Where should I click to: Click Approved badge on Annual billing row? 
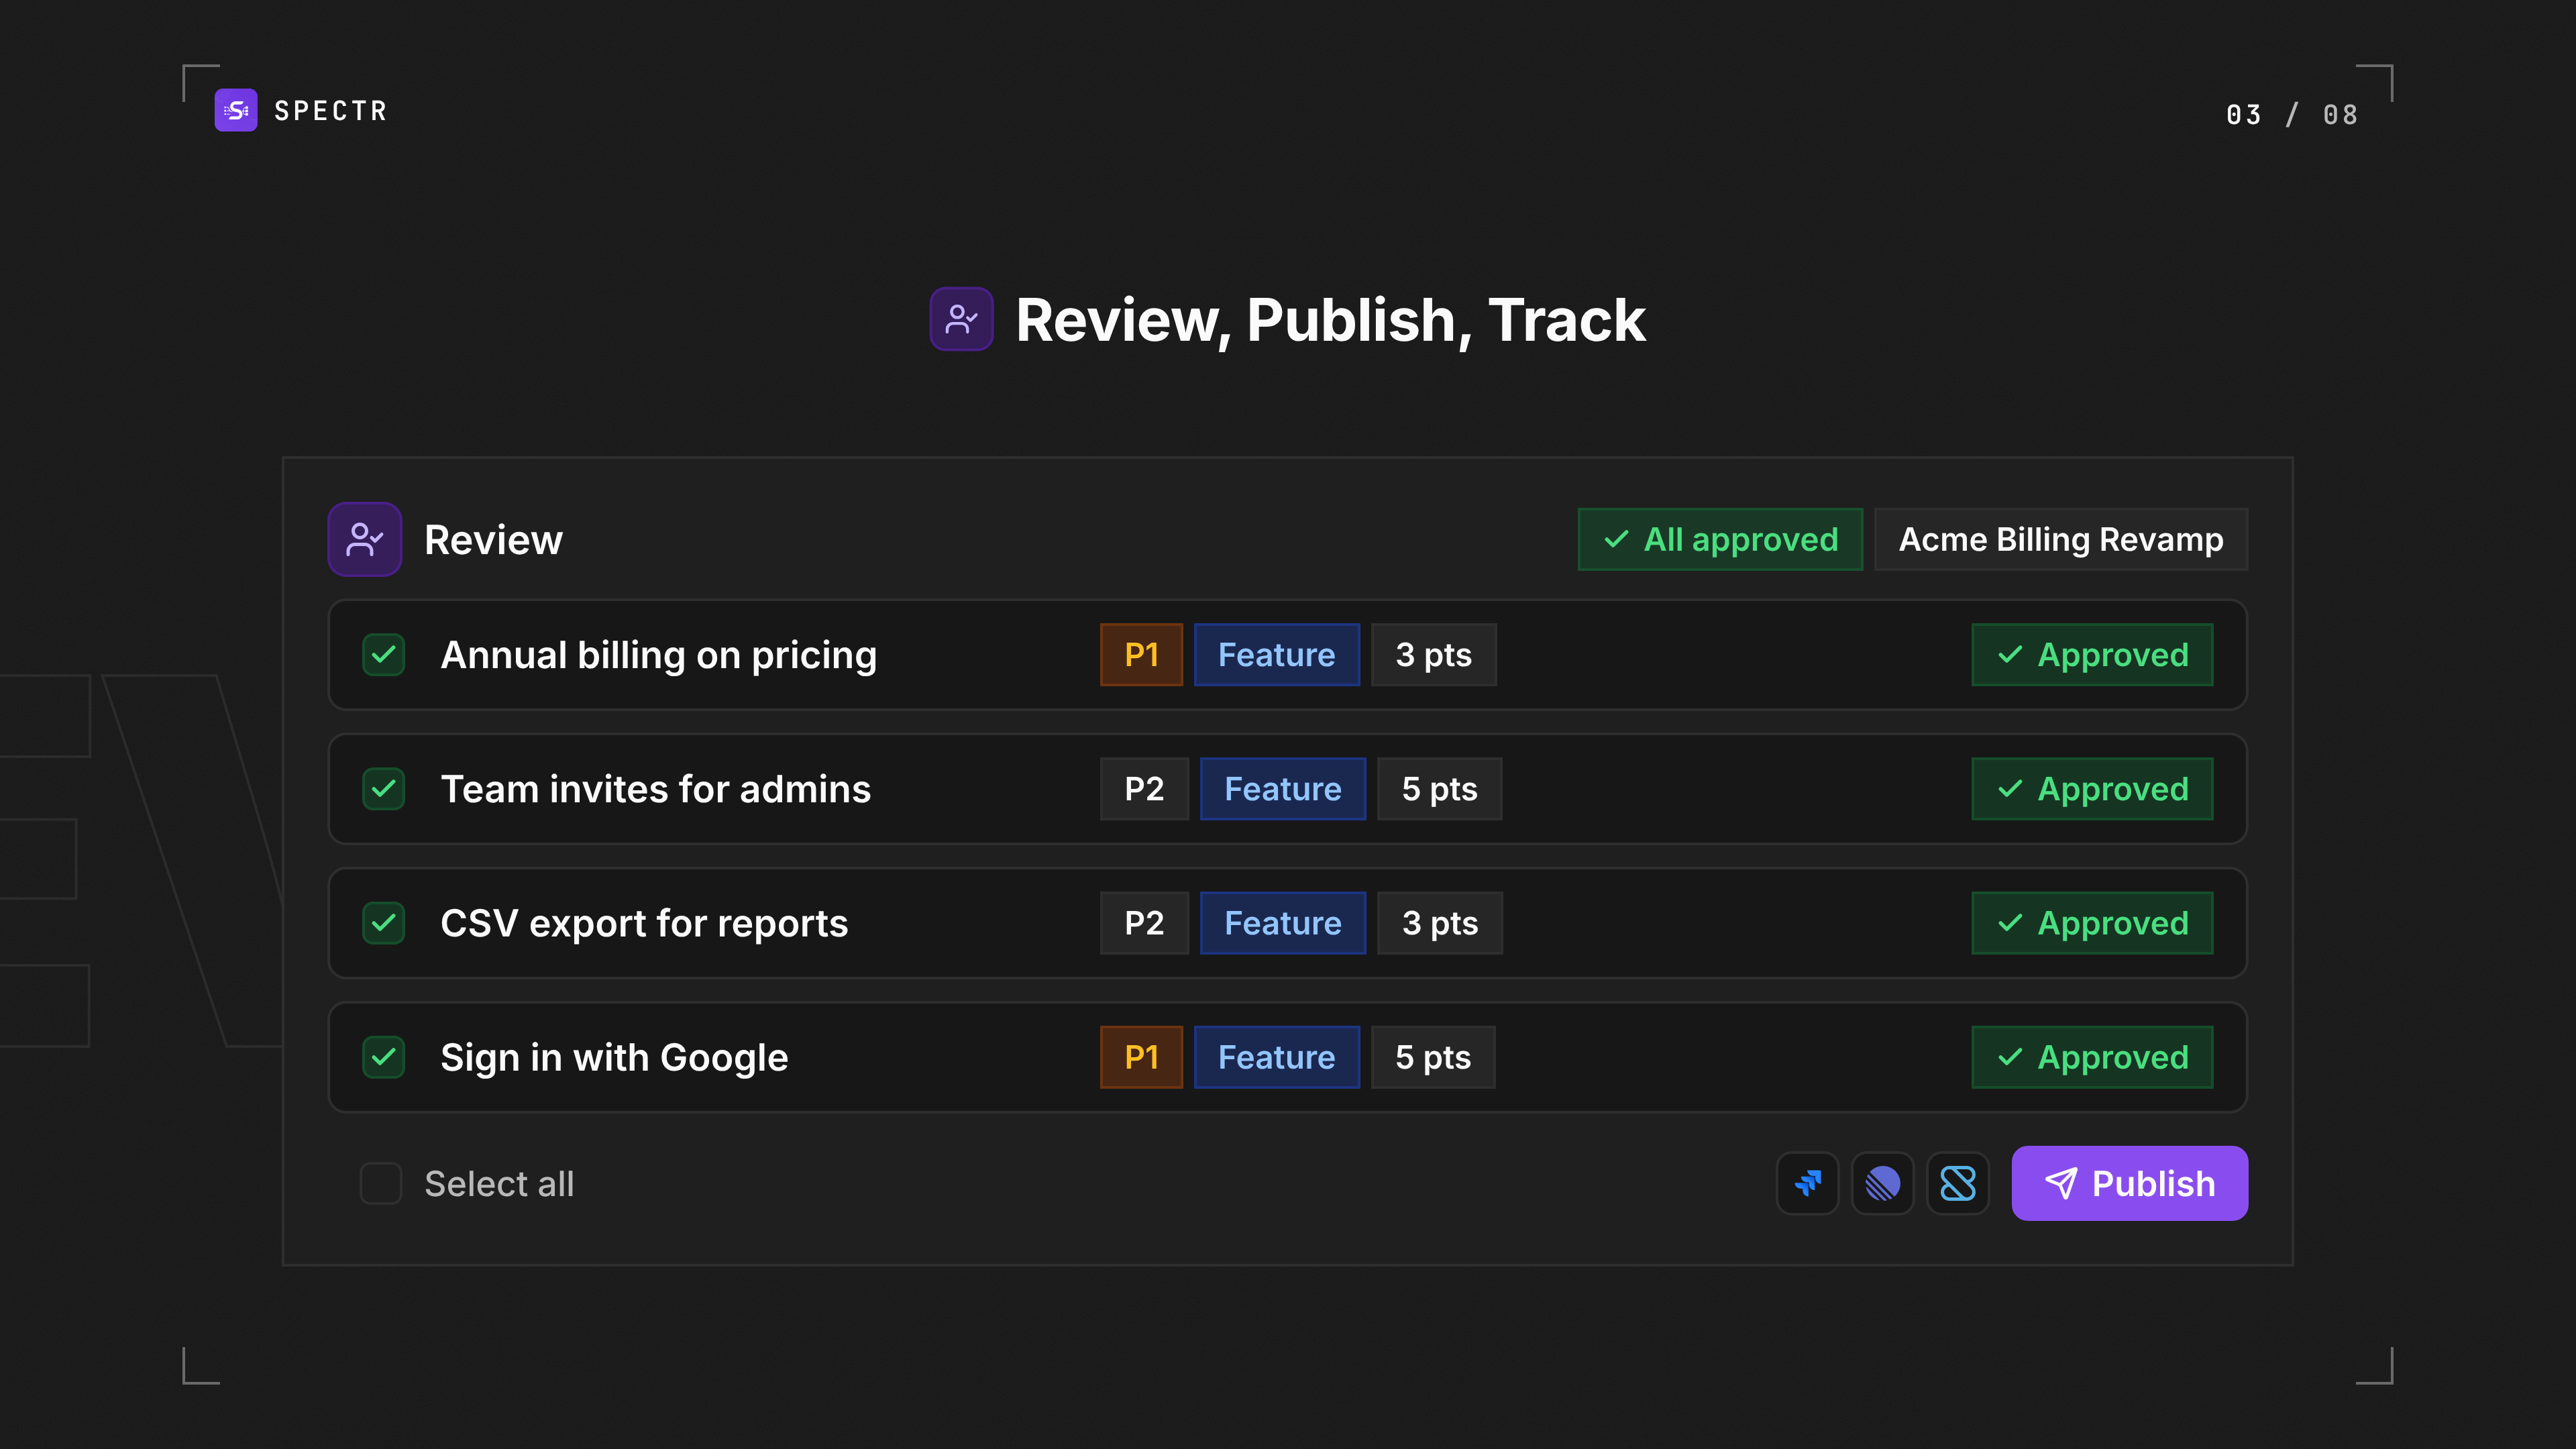point(2092,655)
